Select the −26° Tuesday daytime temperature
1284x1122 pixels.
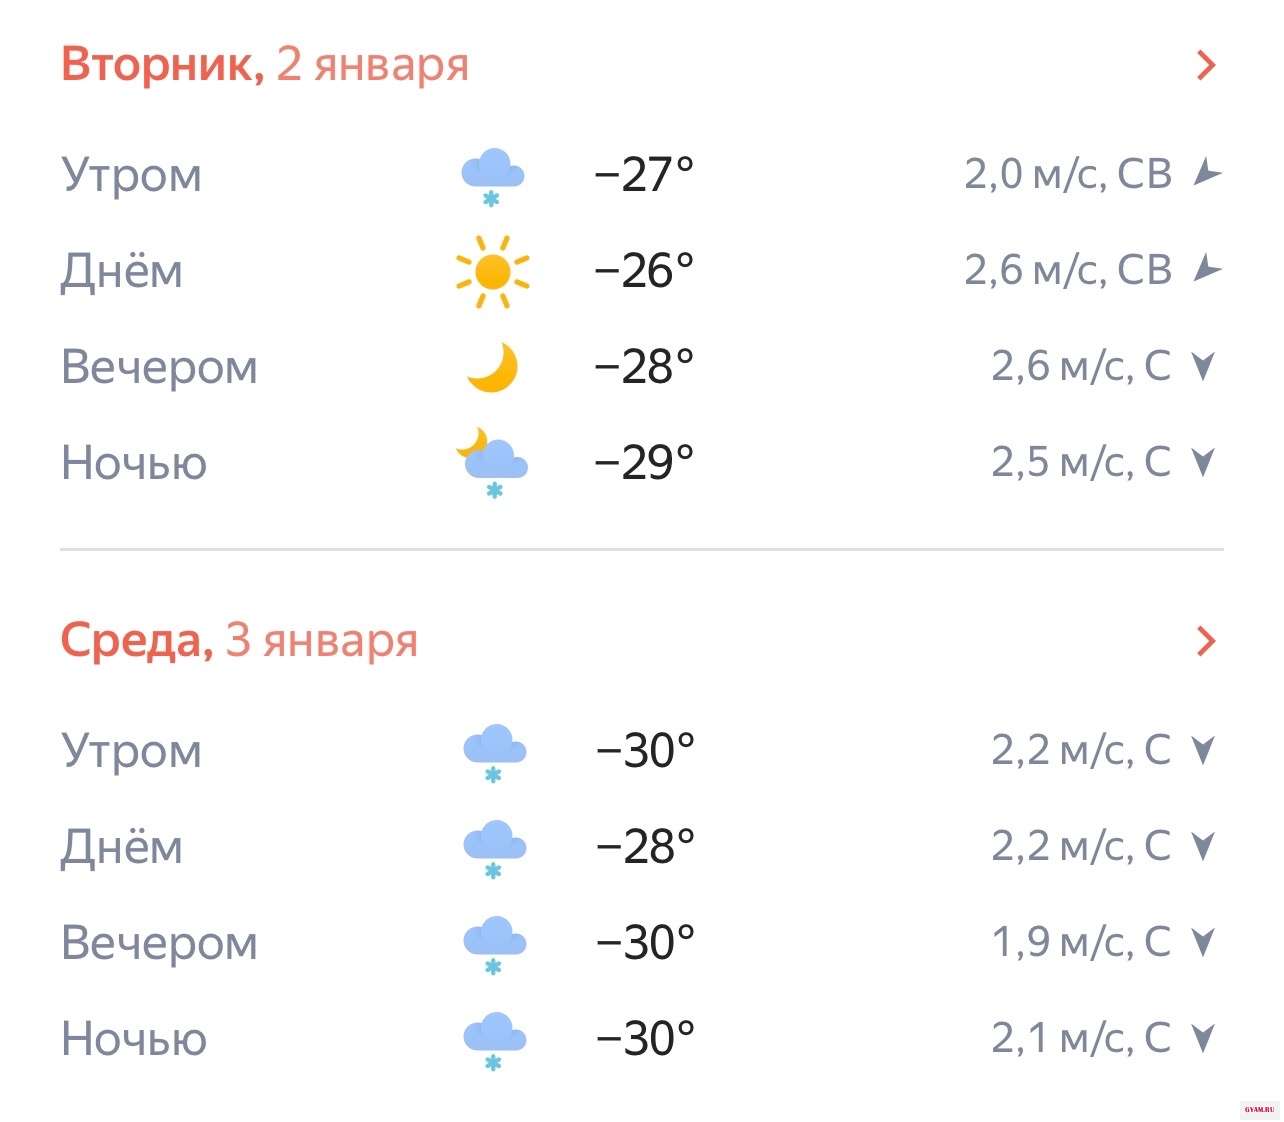click(x=644, y=271)
